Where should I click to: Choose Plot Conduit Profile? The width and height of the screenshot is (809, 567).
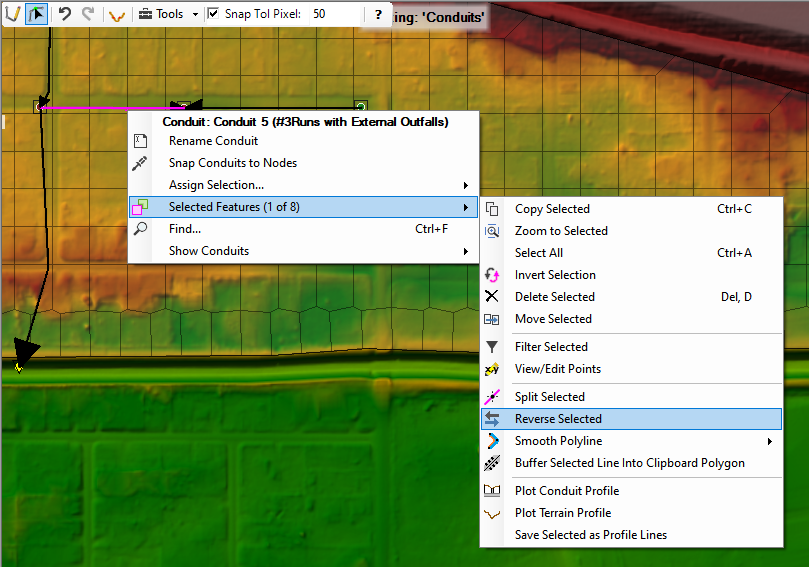pos(566,491)
